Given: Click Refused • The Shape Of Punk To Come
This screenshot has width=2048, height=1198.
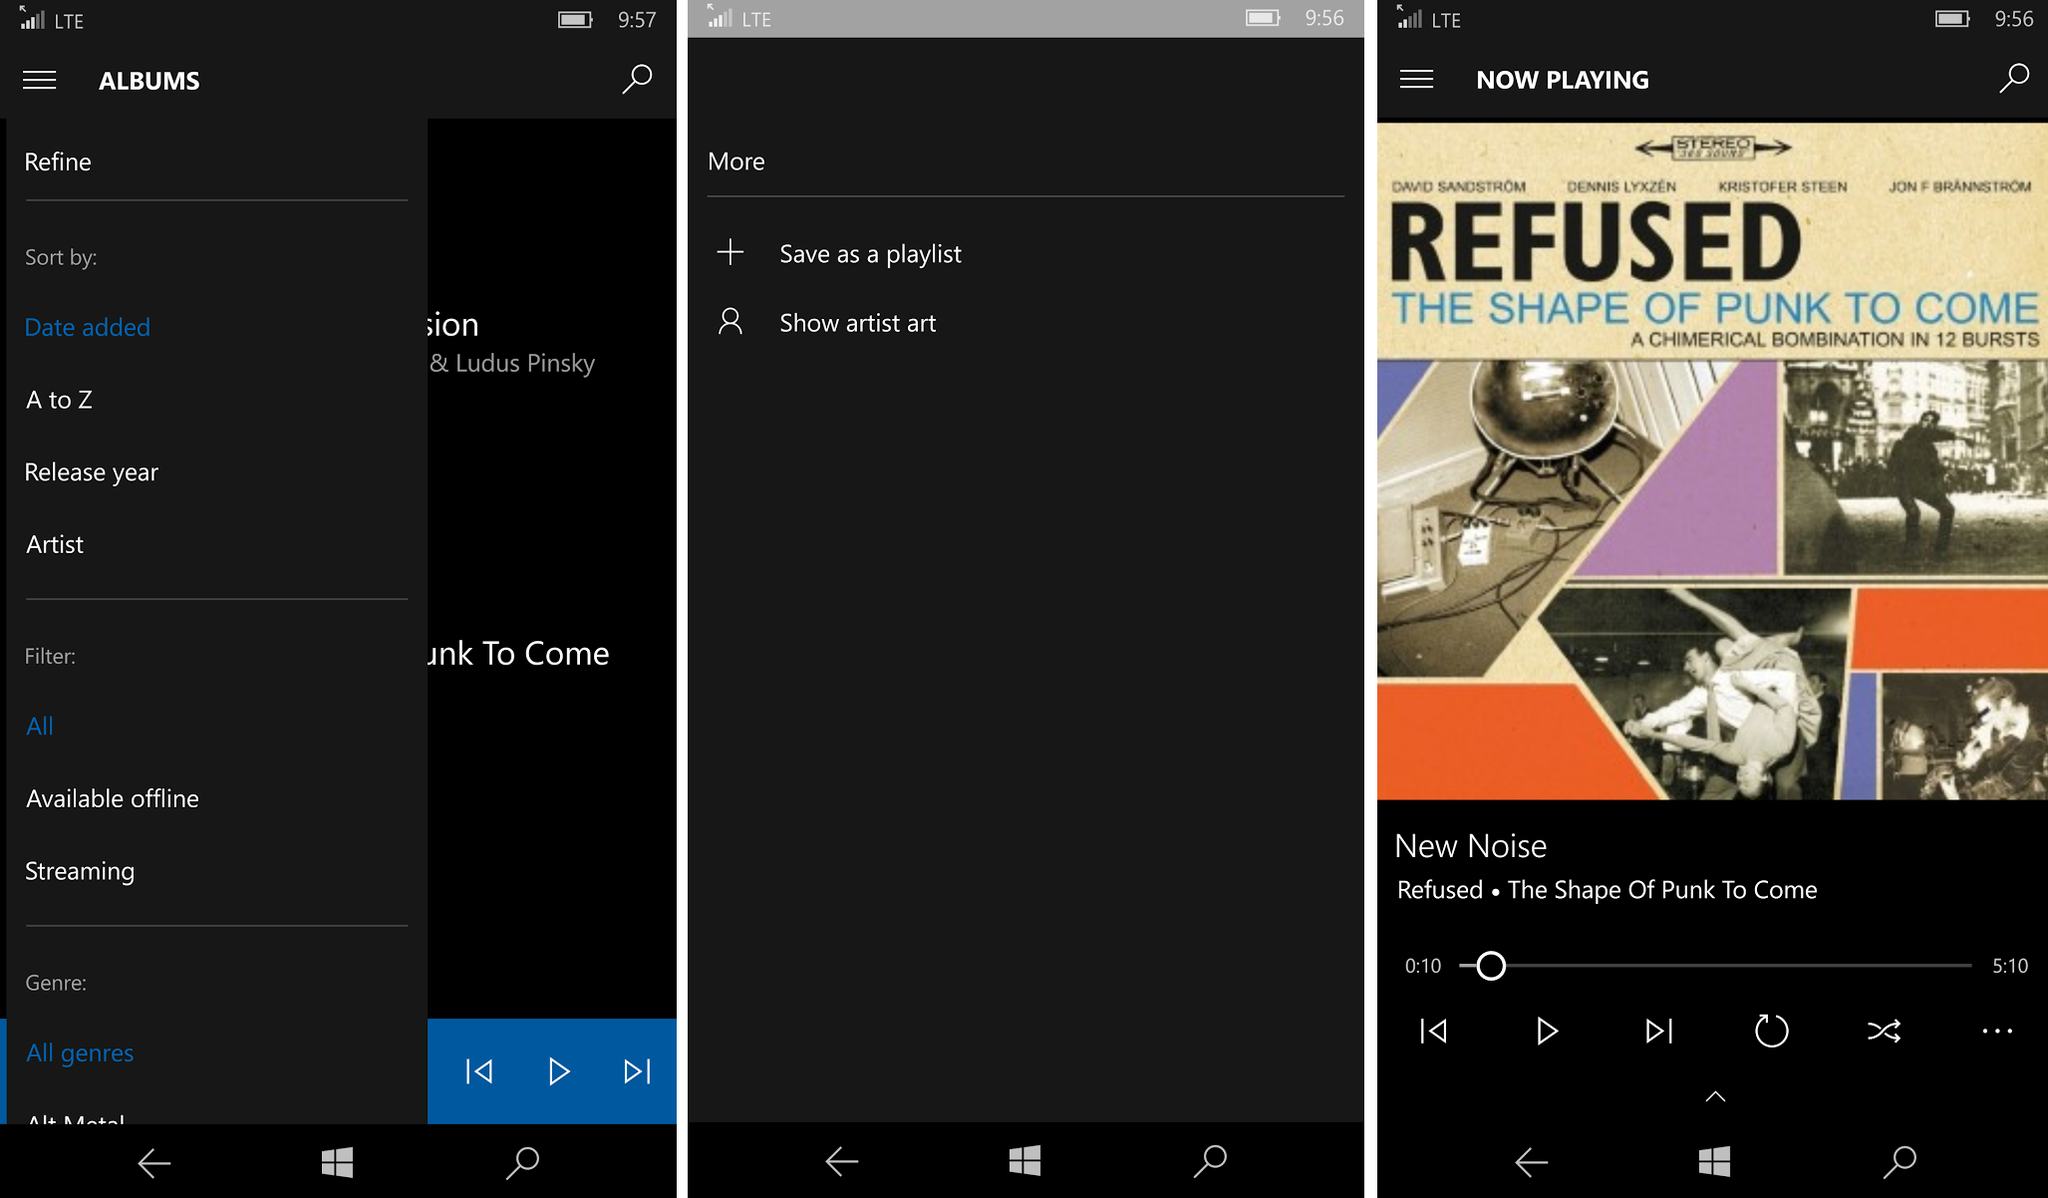Looking at the screenshot, I should [1606, 890].
